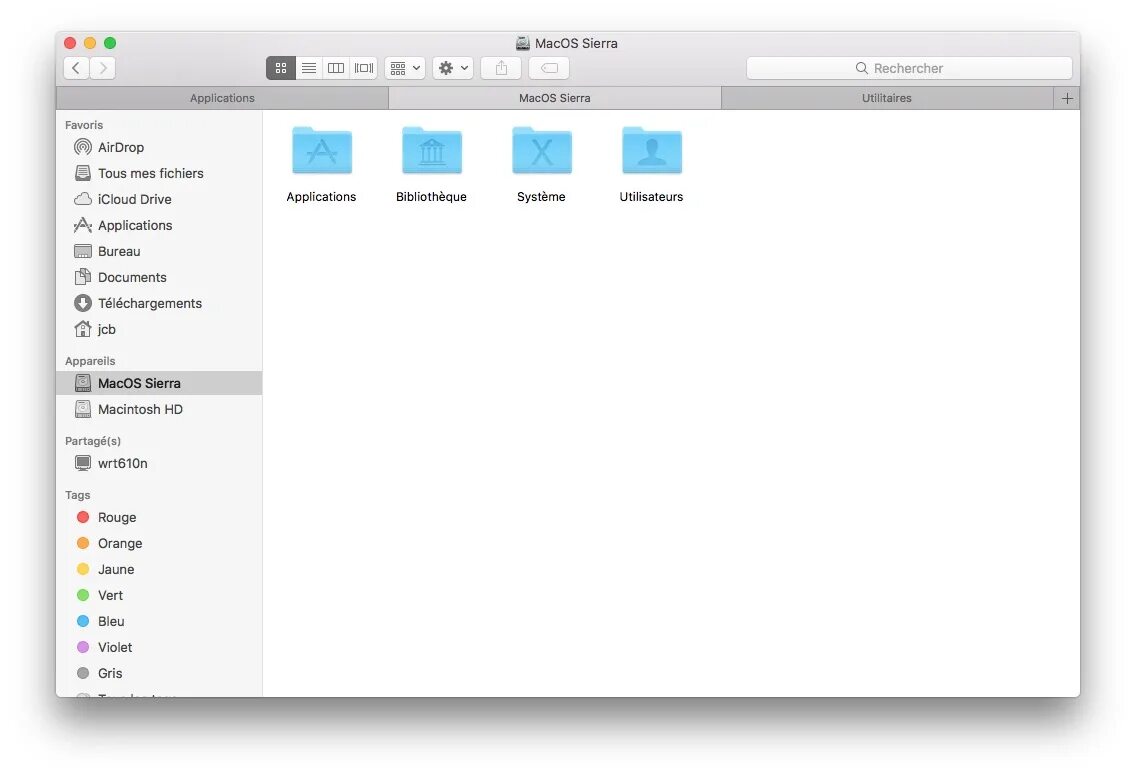This screenshot has height=777, width=1136.
Task: Click the Appareils sidebar section header
Action: pos(90,361)
